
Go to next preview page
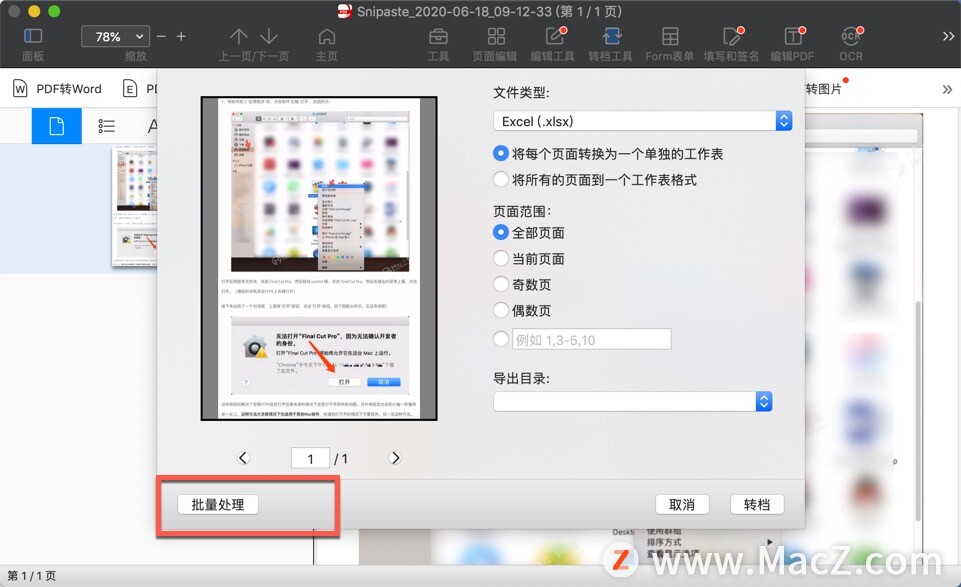coord(395,458)
